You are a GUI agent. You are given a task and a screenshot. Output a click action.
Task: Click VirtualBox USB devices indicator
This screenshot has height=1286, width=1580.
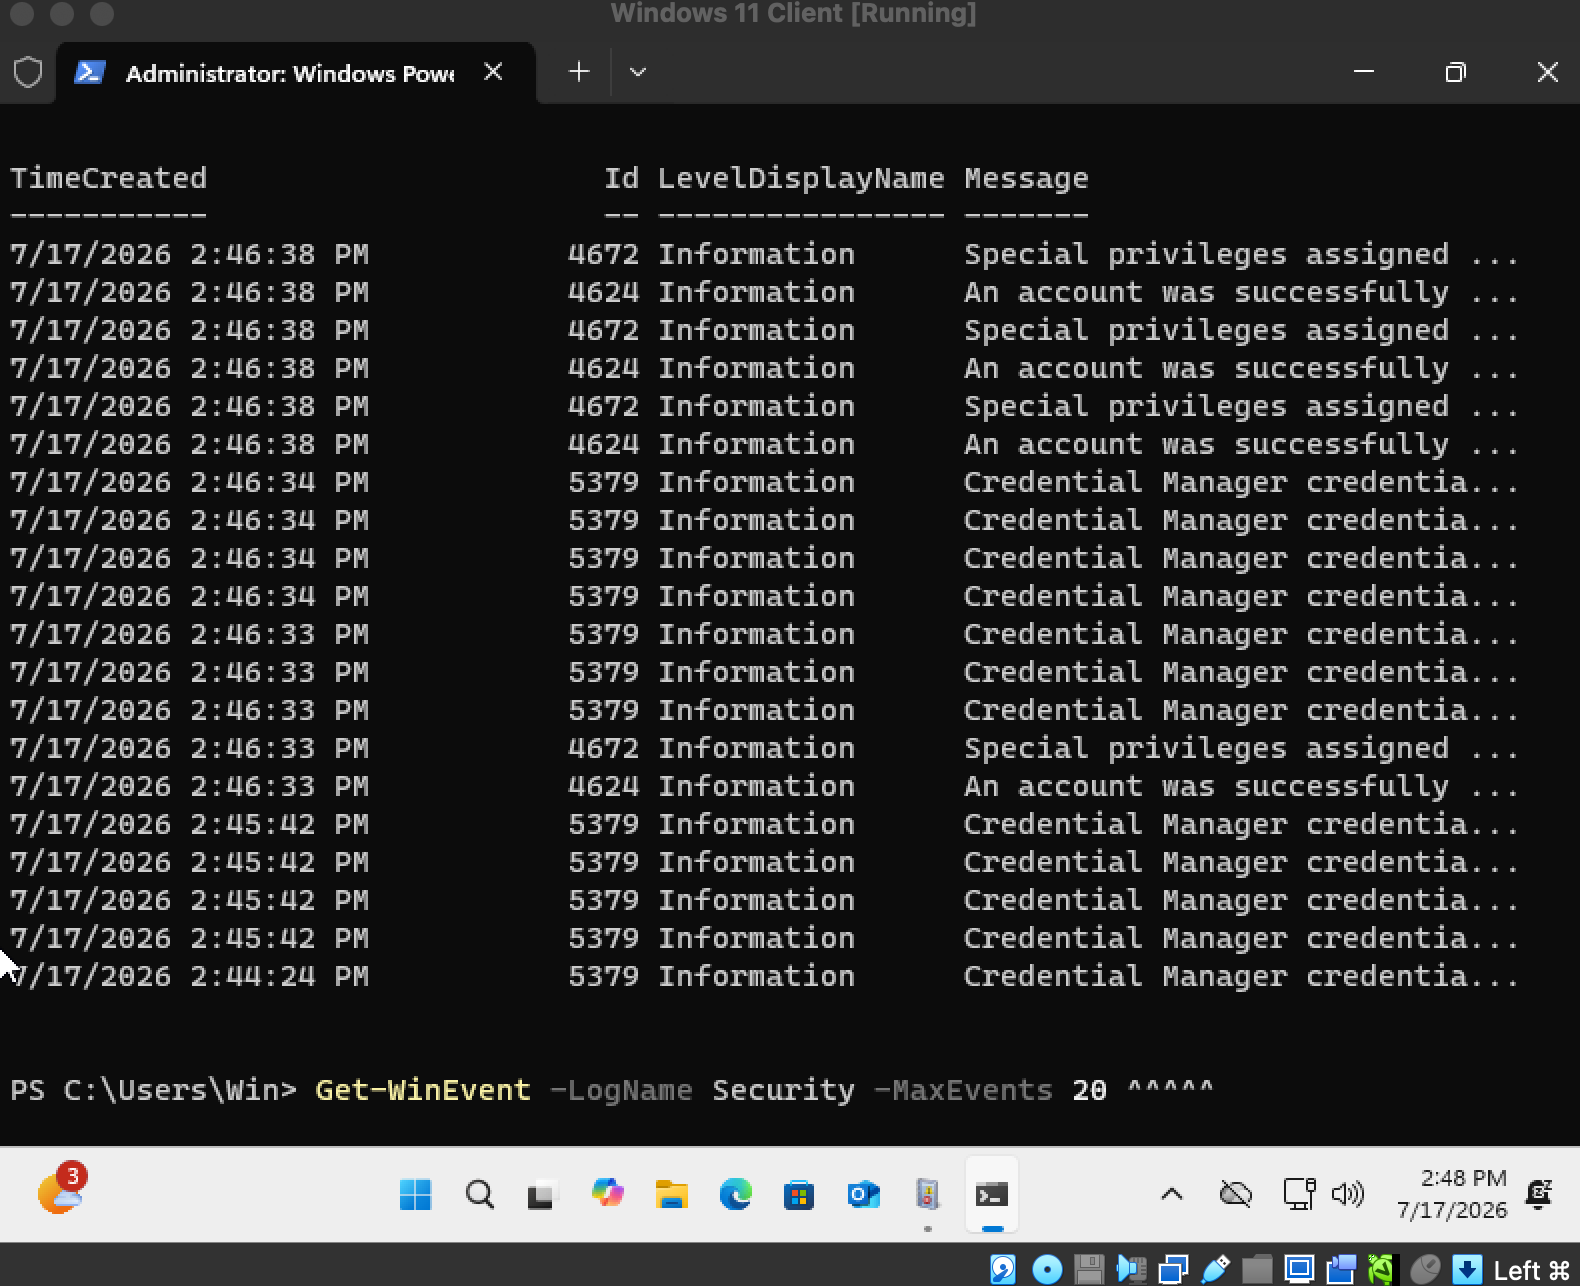[1215, 1269]
